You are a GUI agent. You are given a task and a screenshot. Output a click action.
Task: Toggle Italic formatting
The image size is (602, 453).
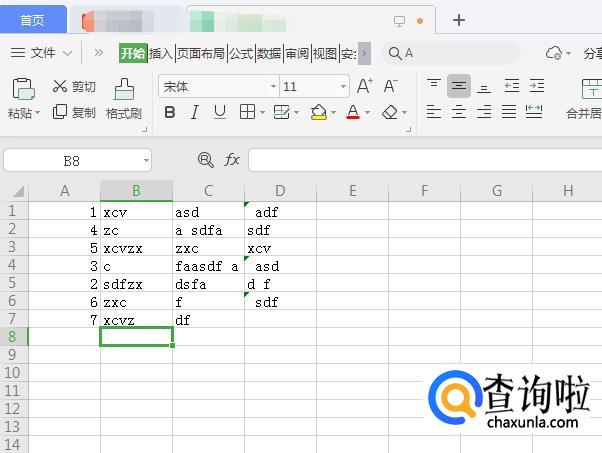click(x=195, y=112)
